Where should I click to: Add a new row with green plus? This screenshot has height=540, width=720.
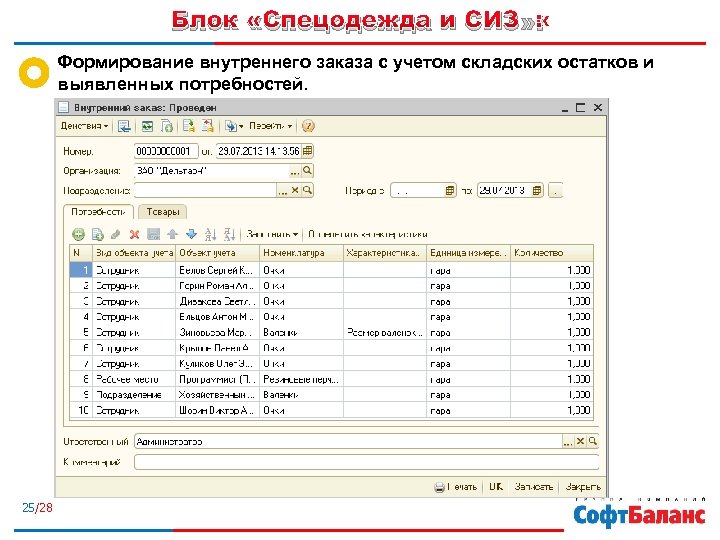point(79,235)
